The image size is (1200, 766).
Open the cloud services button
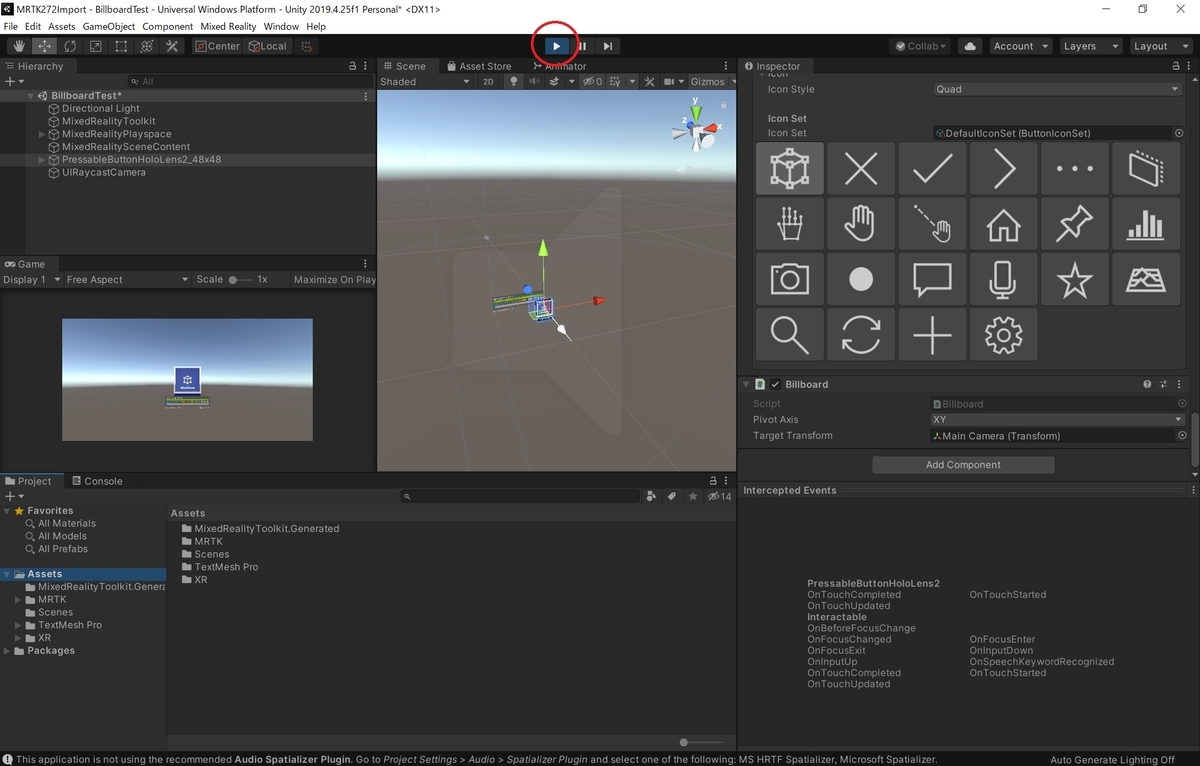coord(969,46)
